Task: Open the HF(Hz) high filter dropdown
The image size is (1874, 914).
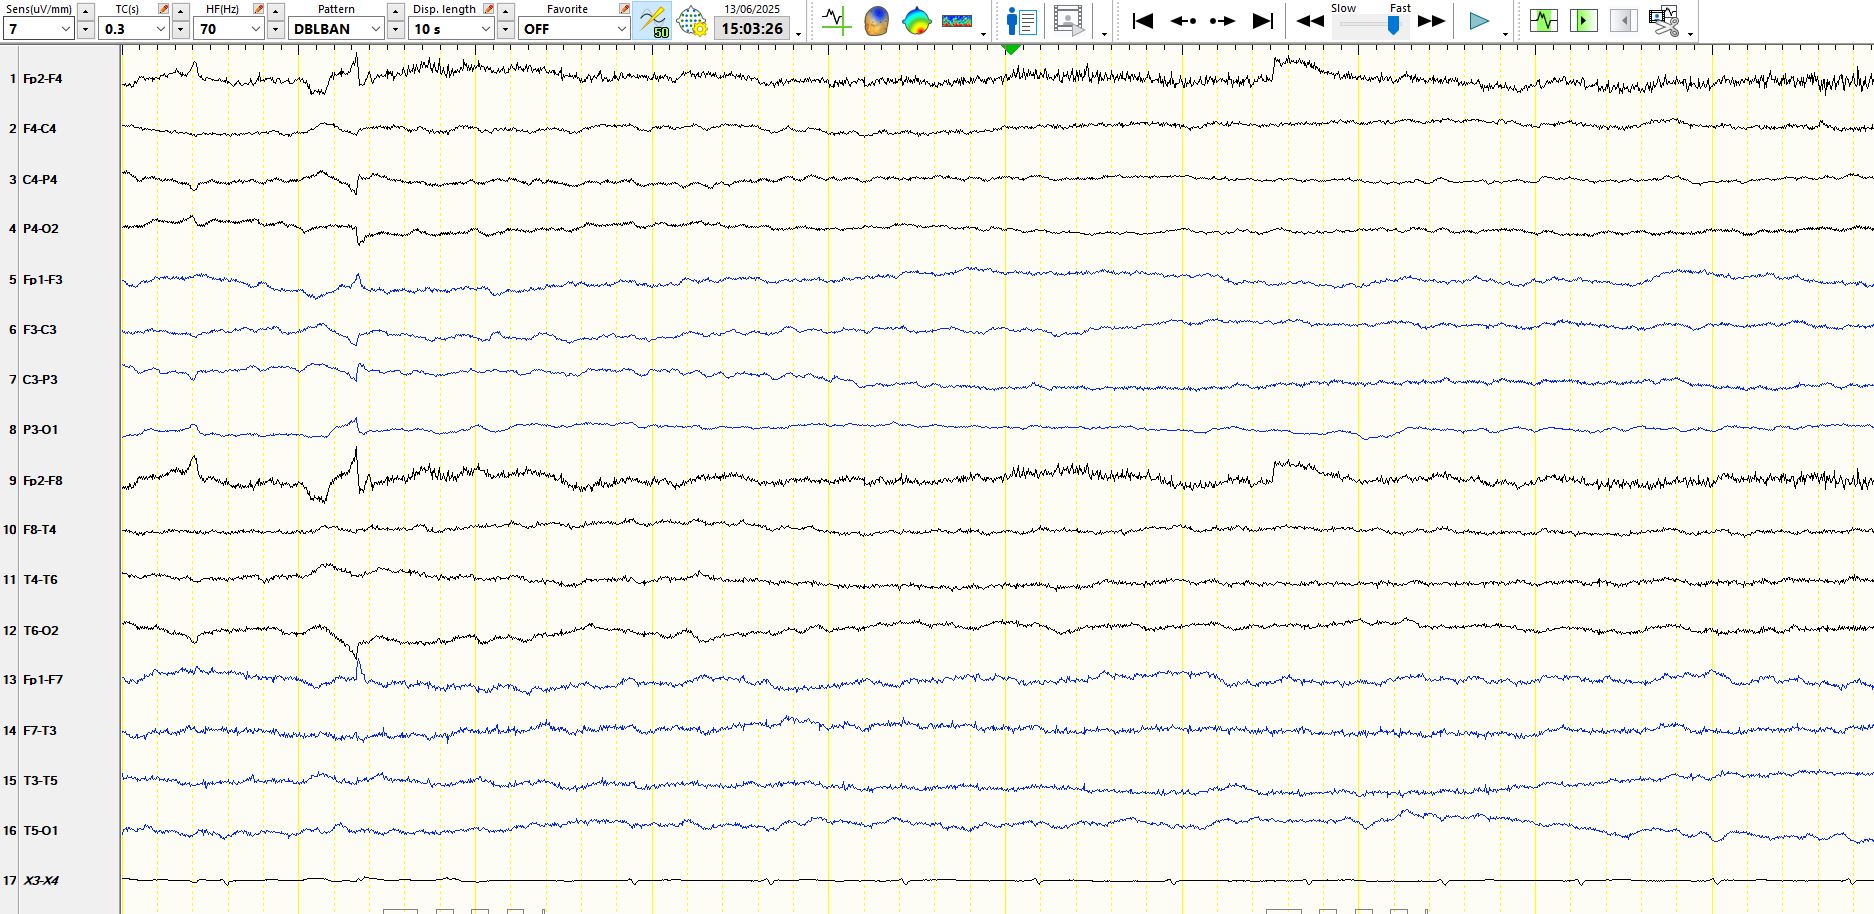Action: (x=229, y=29)
